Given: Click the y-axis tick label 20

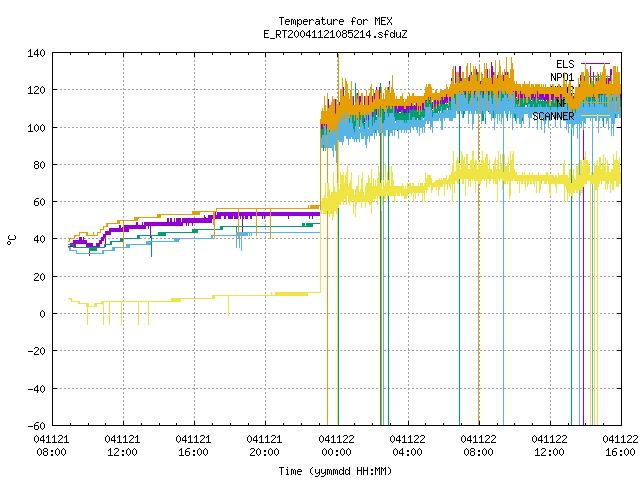Looking at the screenshot, I should (x=39, y=277).
